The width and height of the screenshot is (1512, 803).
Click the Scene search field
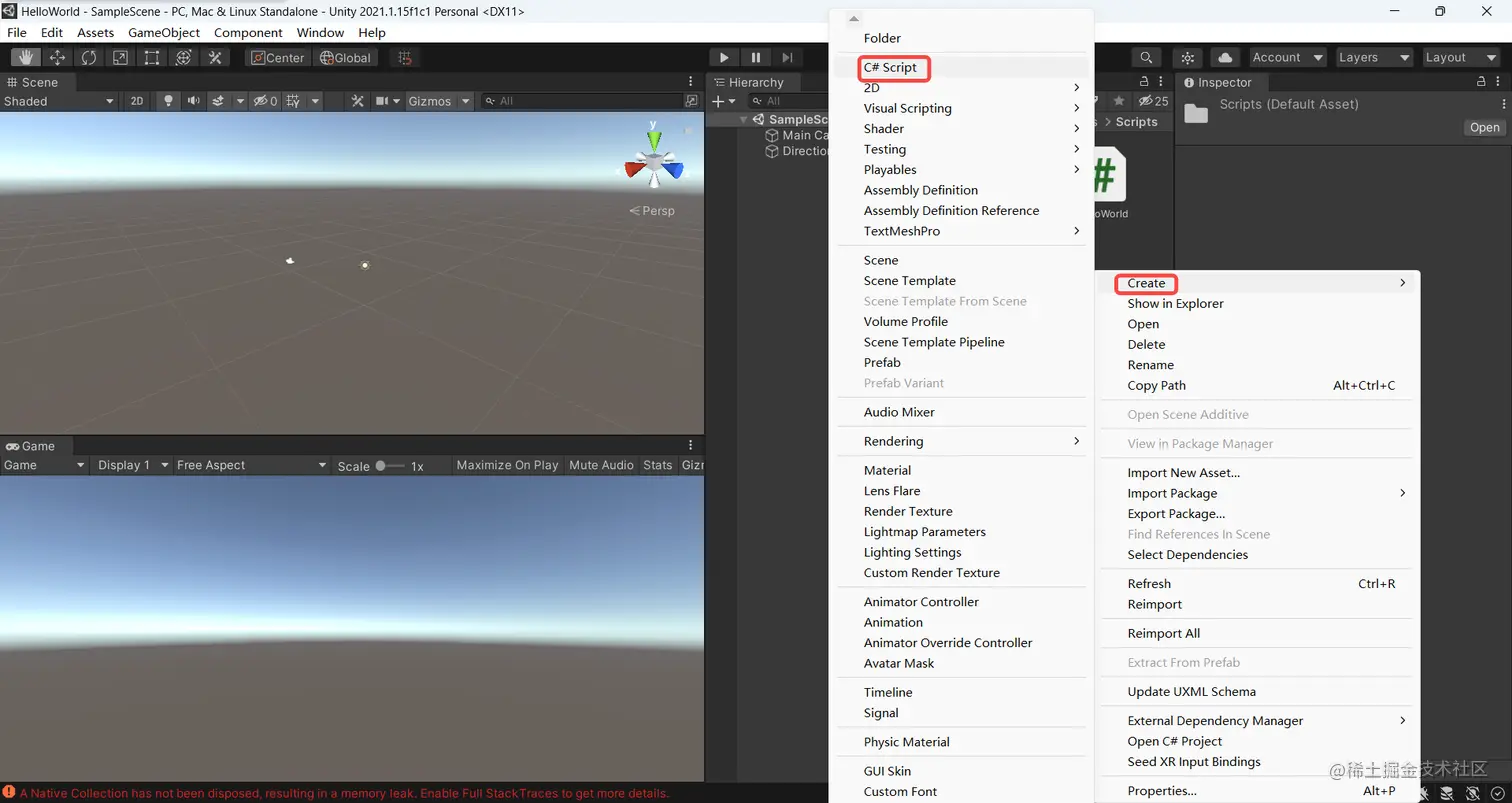click(581, 101)
